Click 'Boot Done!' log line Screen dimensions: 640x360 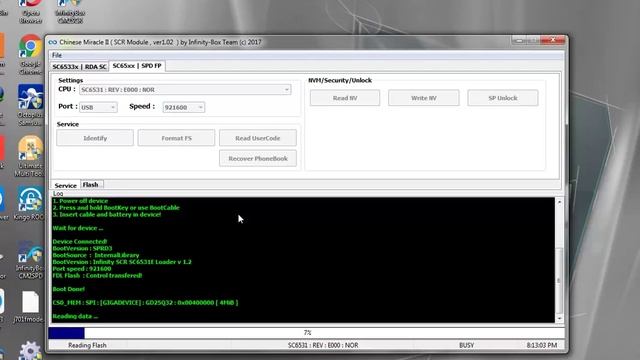pos(69,289)
